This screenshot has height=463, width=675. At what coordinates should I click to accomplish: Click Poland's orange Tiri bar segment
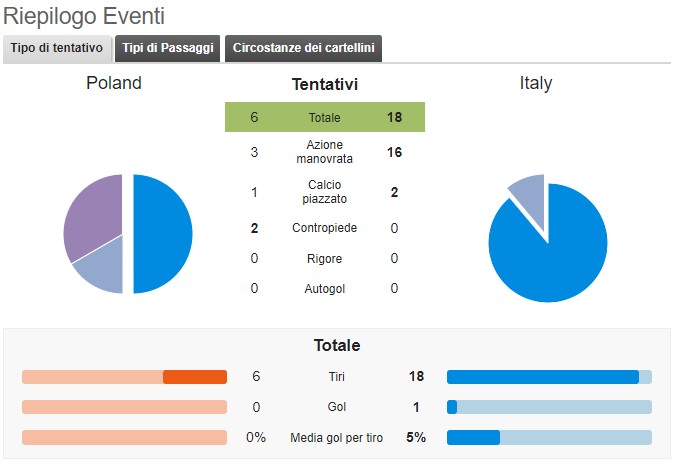click(x=195, y=377)
